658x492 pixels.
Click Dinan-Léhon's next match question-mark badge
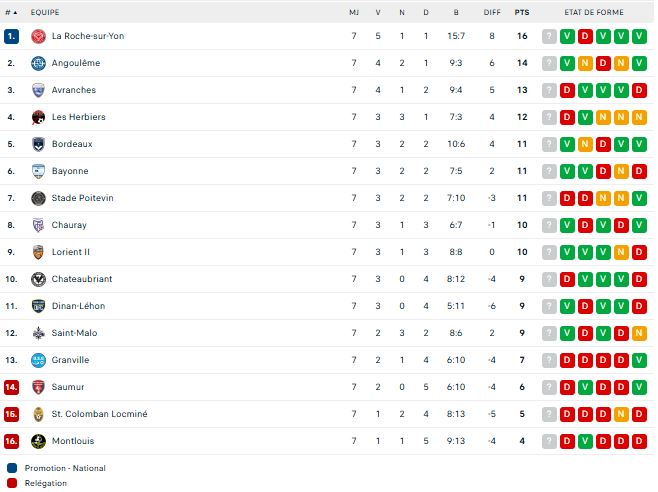click(x=548, y=306)
